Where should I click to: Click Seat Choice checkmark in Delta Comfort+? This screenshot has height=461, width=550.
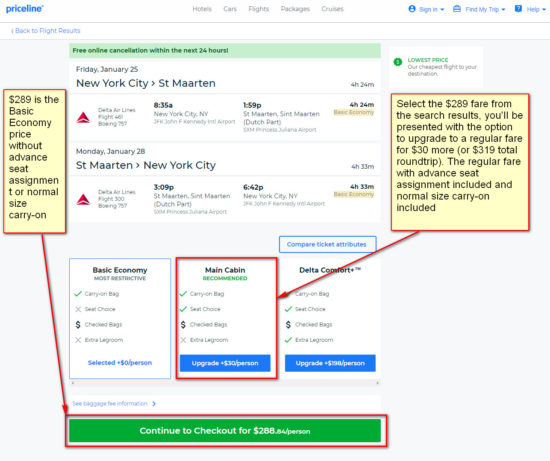[288, 309]
